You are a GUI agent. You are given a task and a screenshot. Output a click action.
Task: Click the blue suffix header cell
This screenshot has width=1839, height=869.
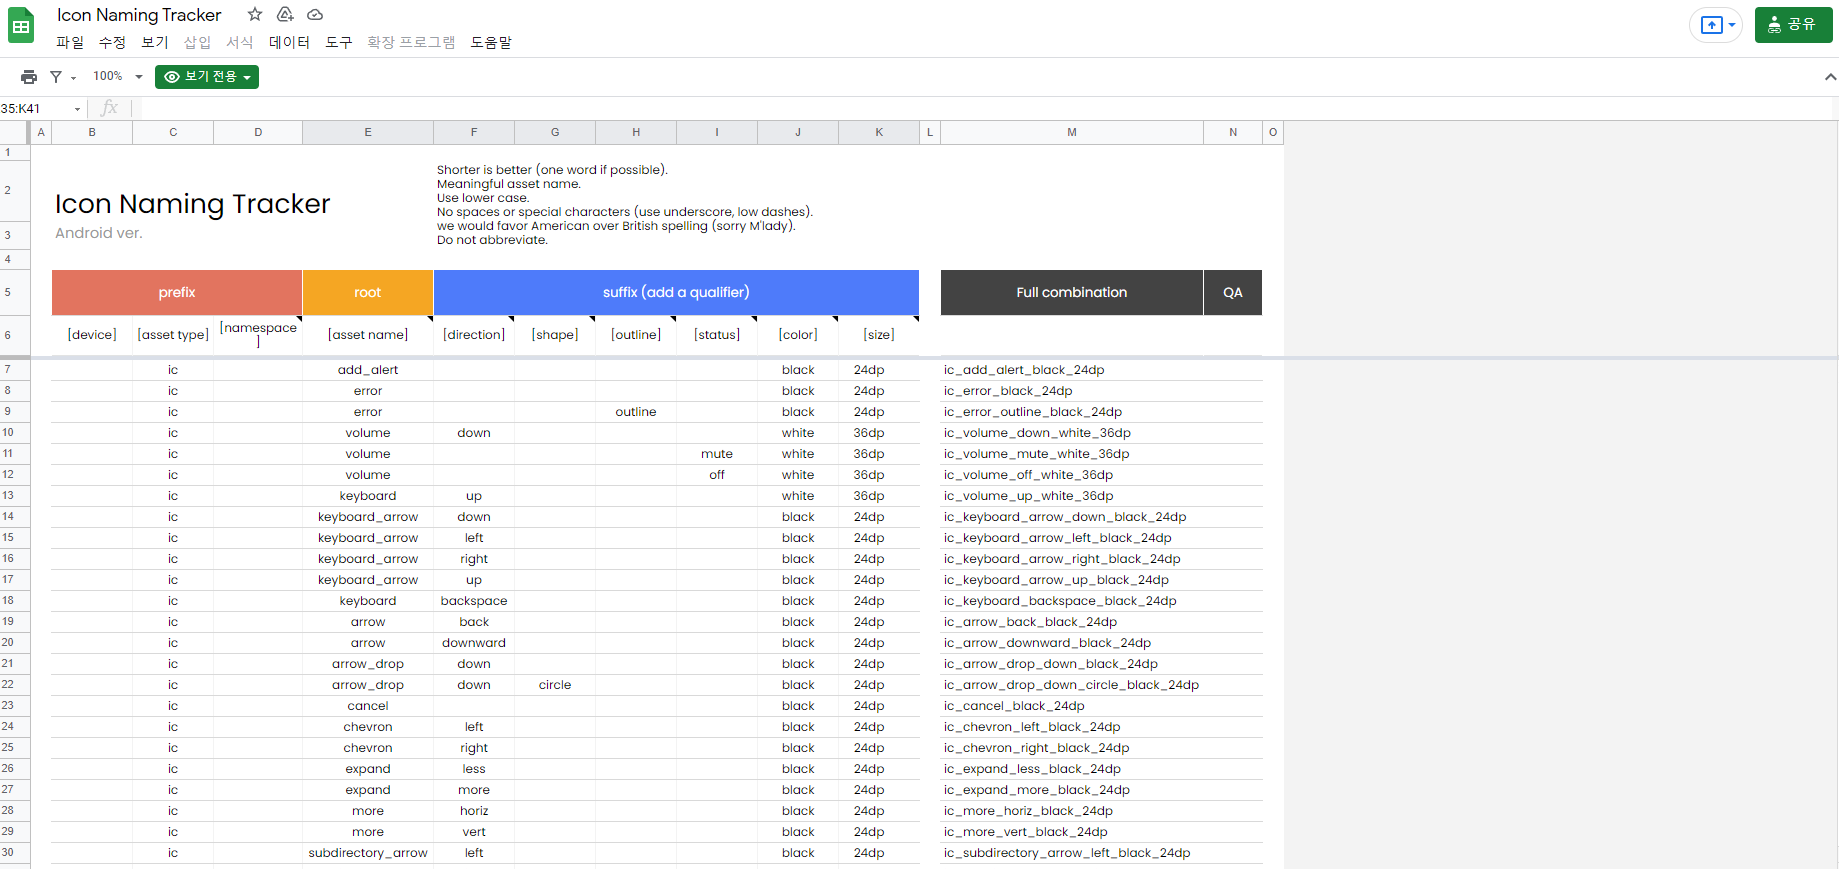click(676, 292)
